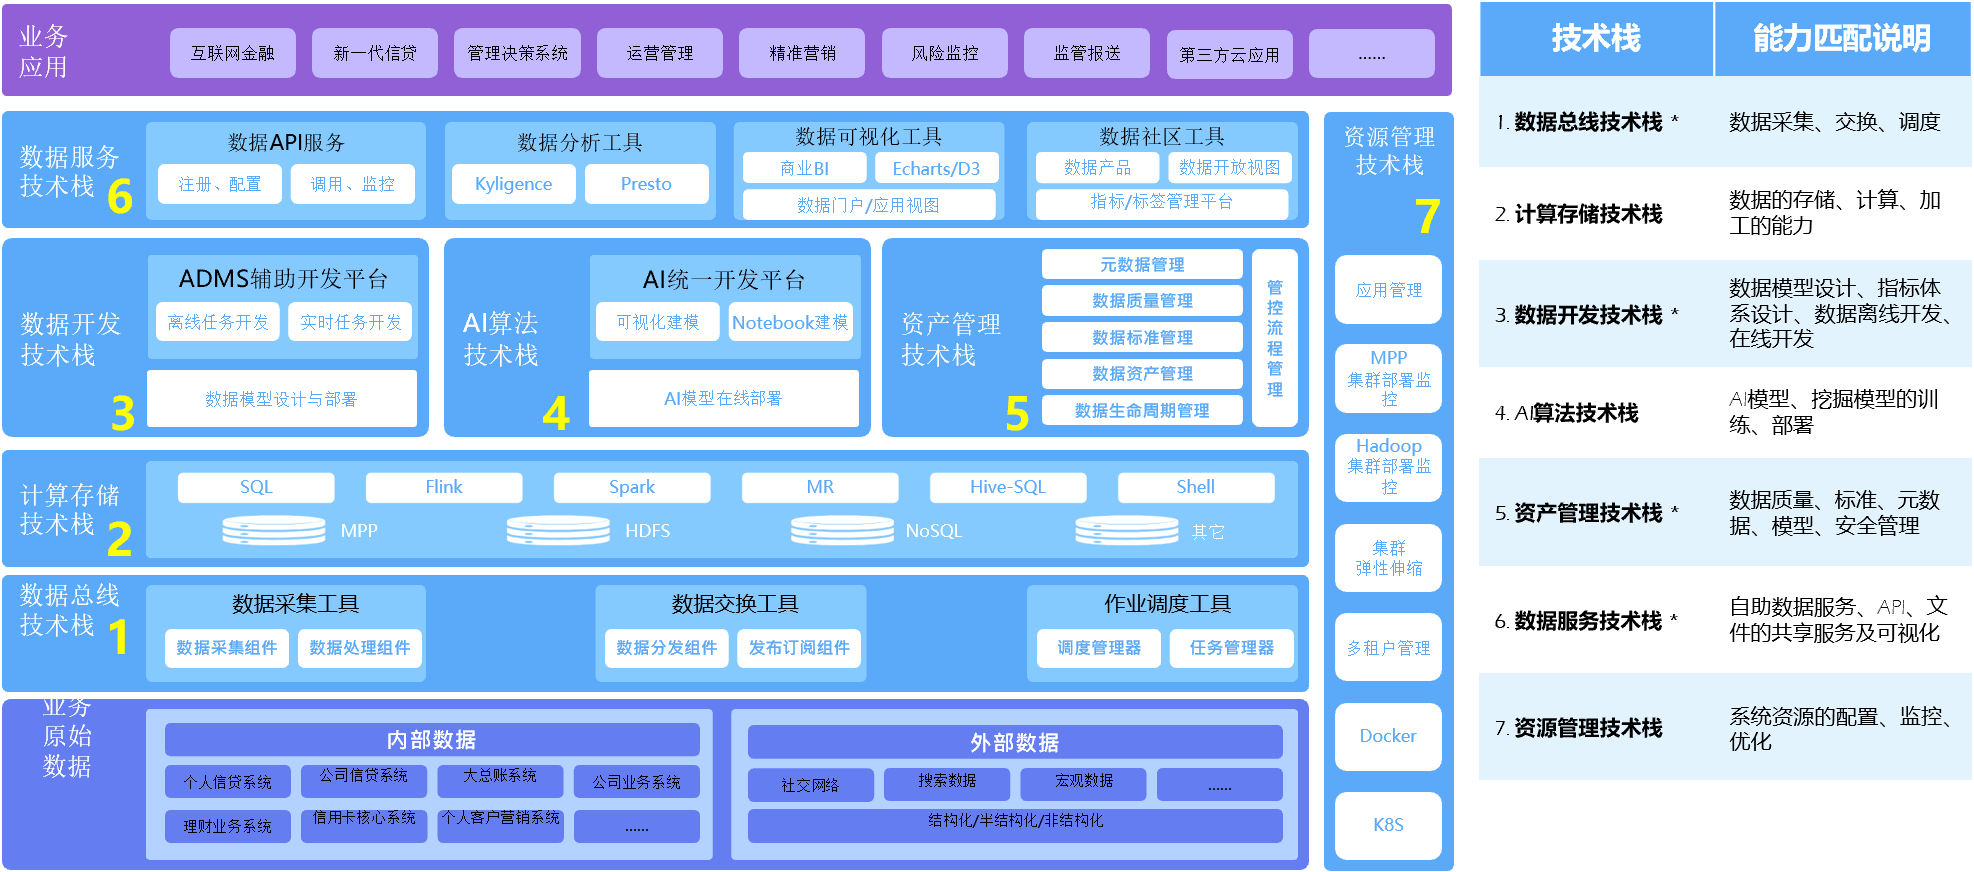Screen dimensions: 1974x872
Task: Click the 数据标准管理 box
Action: coord(1142,337)
